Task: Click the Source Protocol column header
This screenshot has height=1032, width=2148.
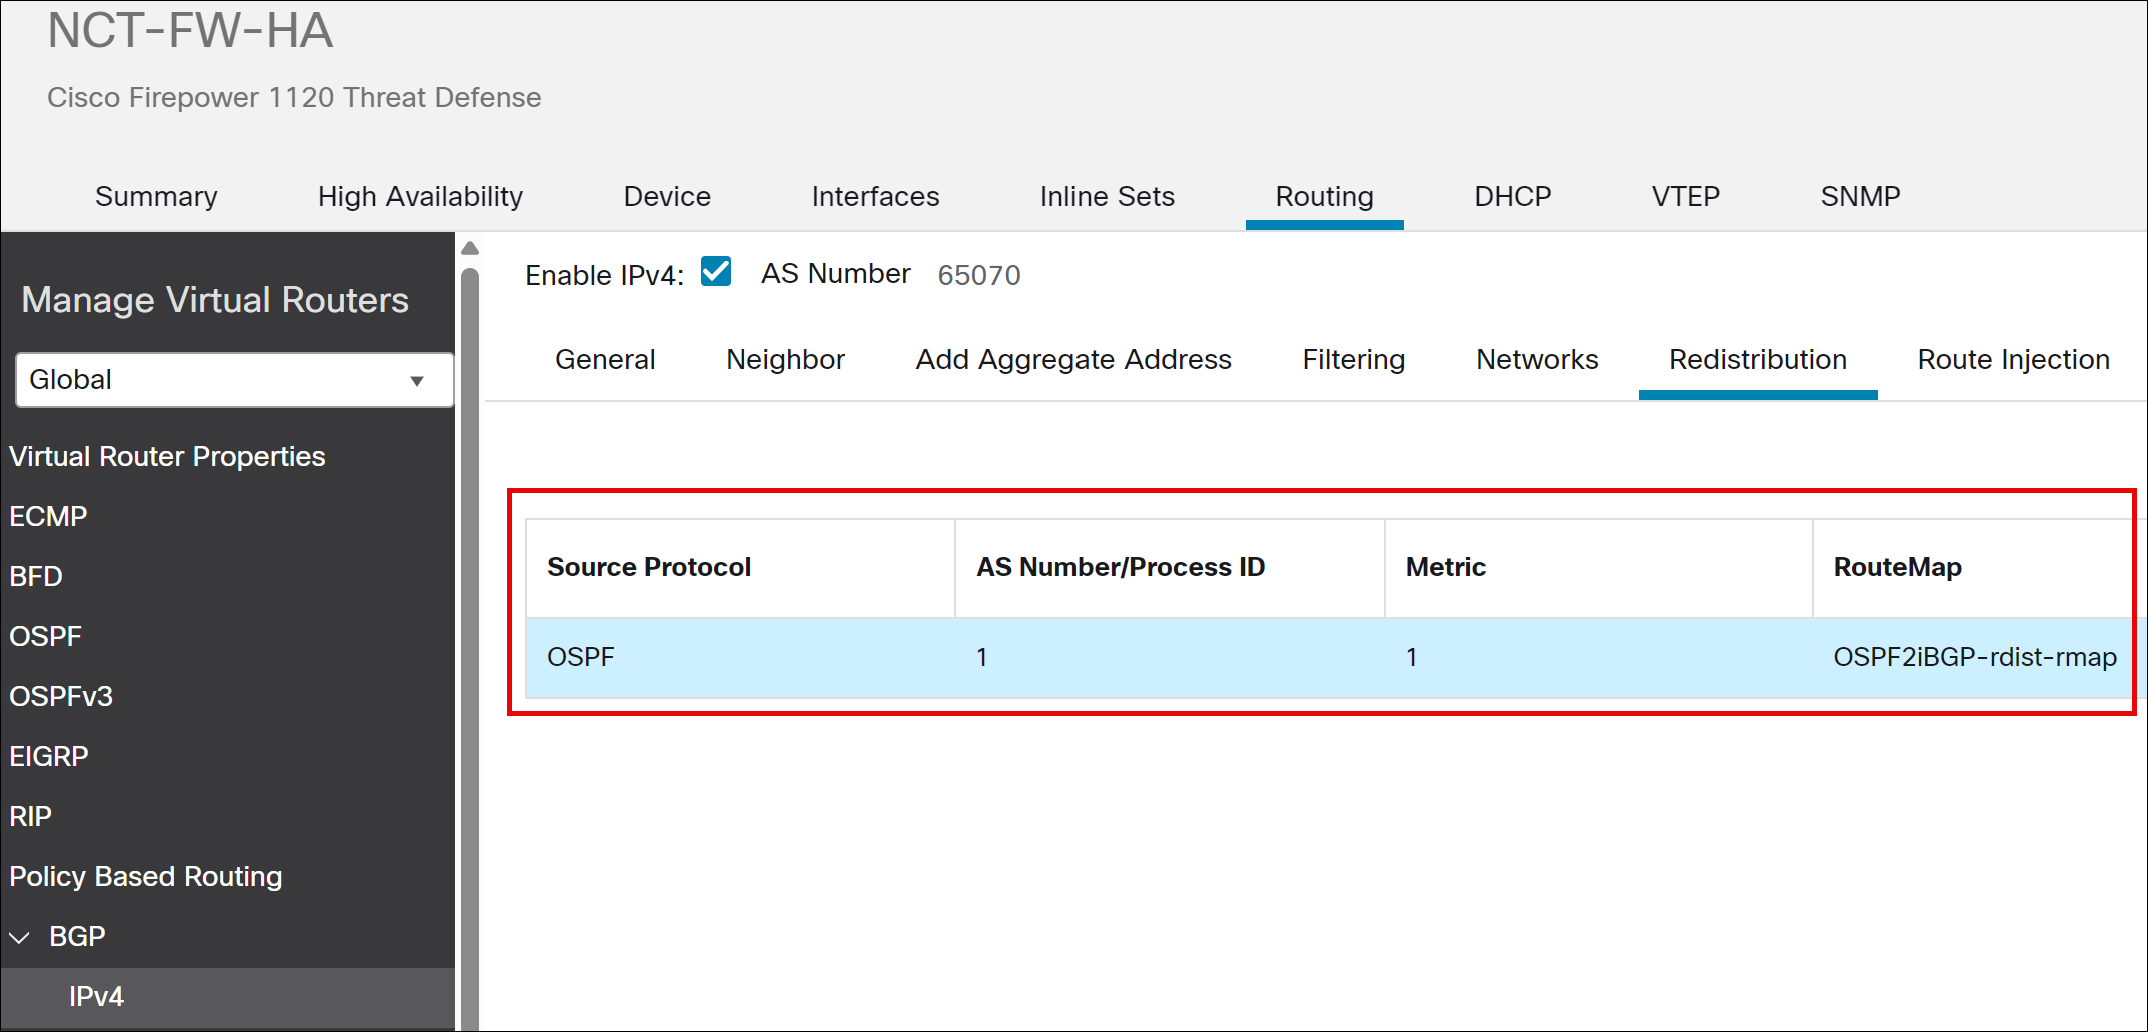Action: point(649,567)
